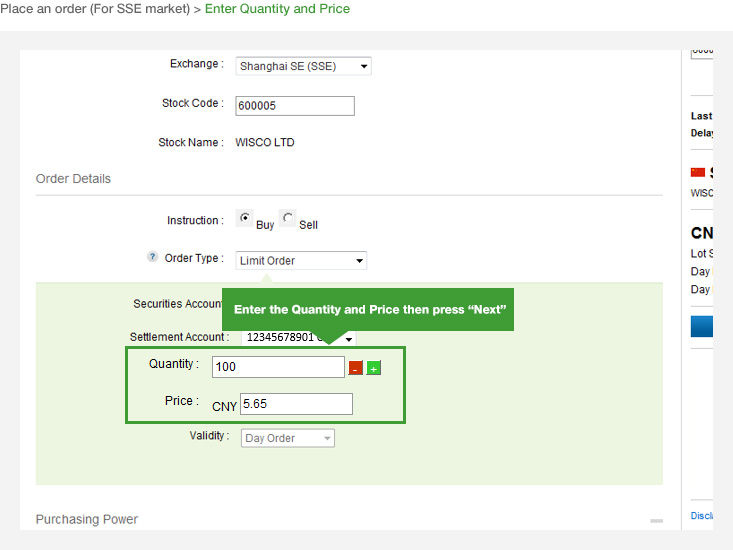The image size is (733, 550).
Task: Click the Quantity input field
Action: coord(278,367)
